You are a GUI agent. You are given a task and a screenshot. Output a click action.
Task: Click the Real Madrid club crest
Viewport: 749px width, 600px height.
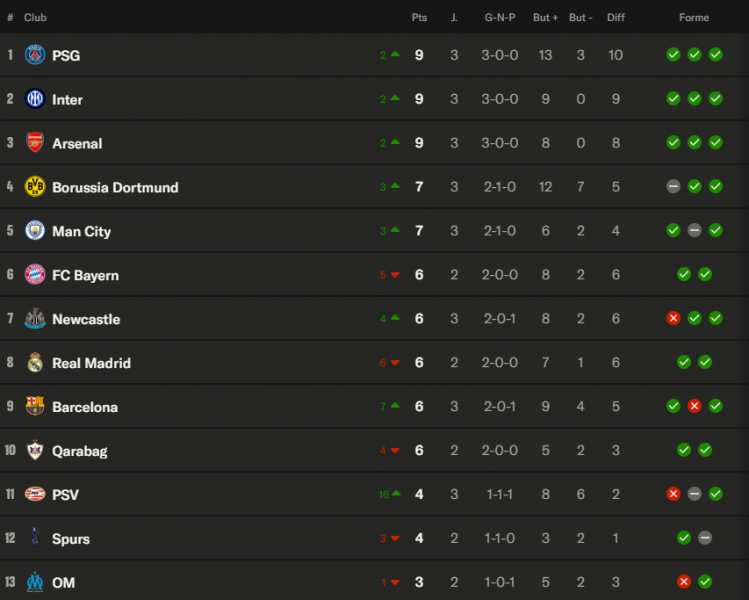[x=35, y=363]
